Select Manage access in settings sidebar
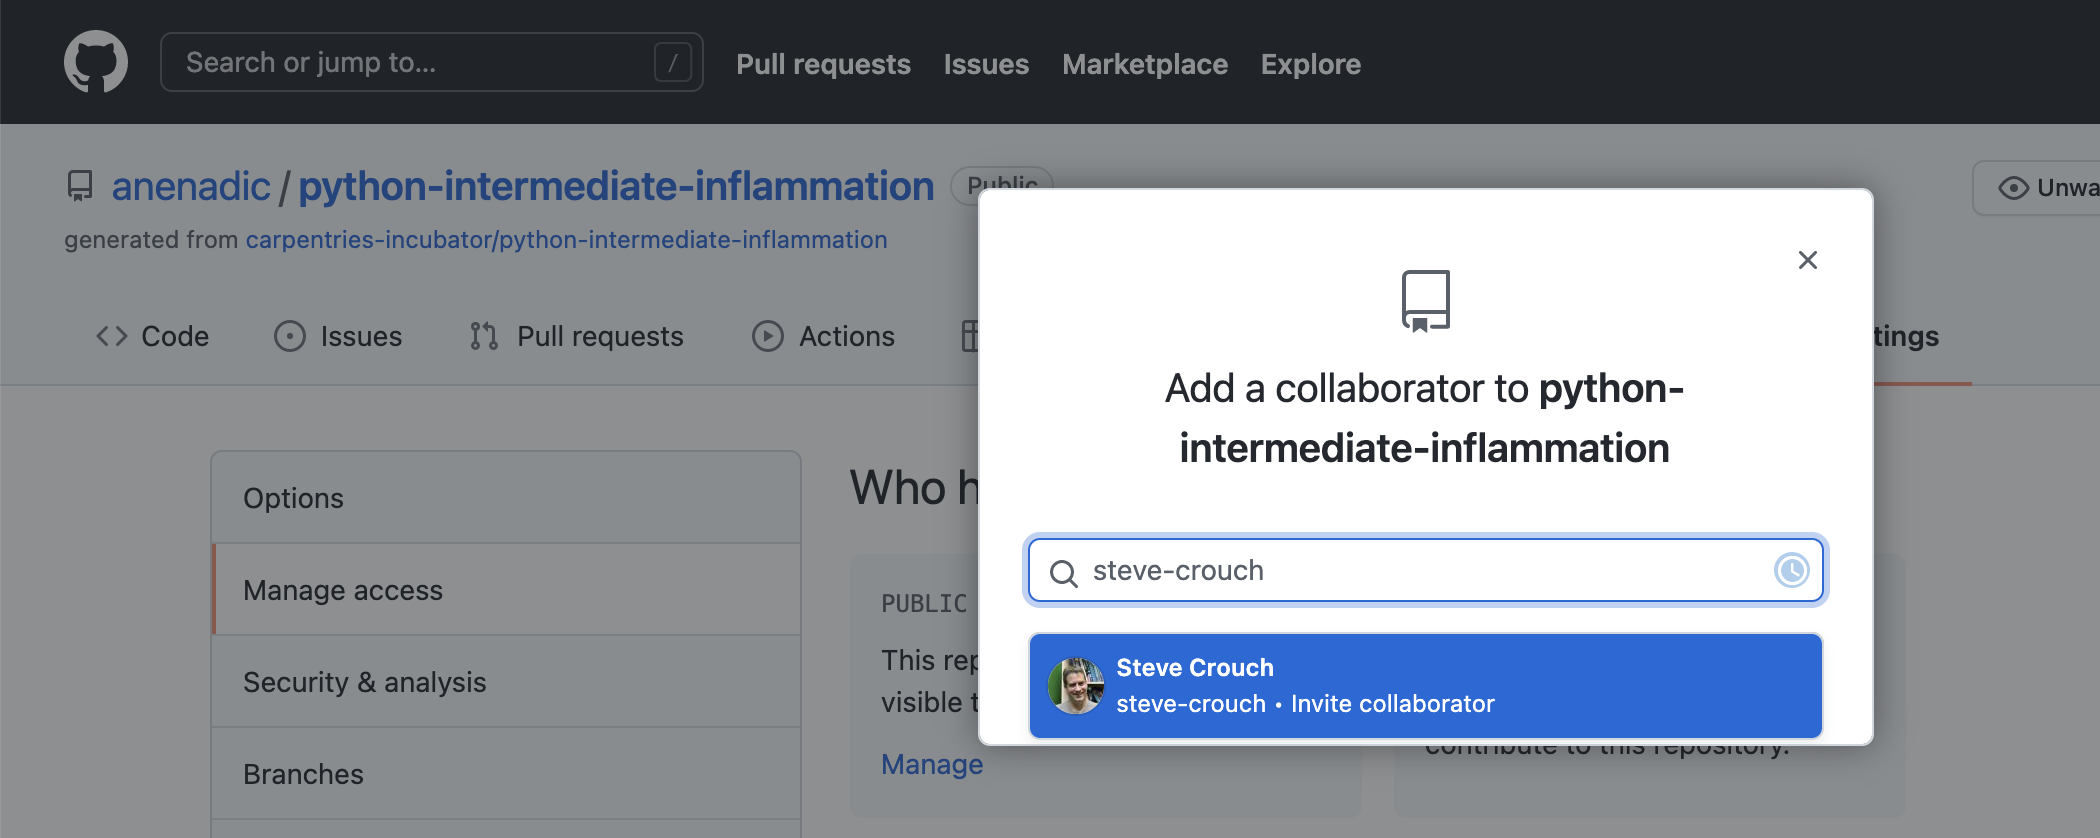 tap(506, 590)
